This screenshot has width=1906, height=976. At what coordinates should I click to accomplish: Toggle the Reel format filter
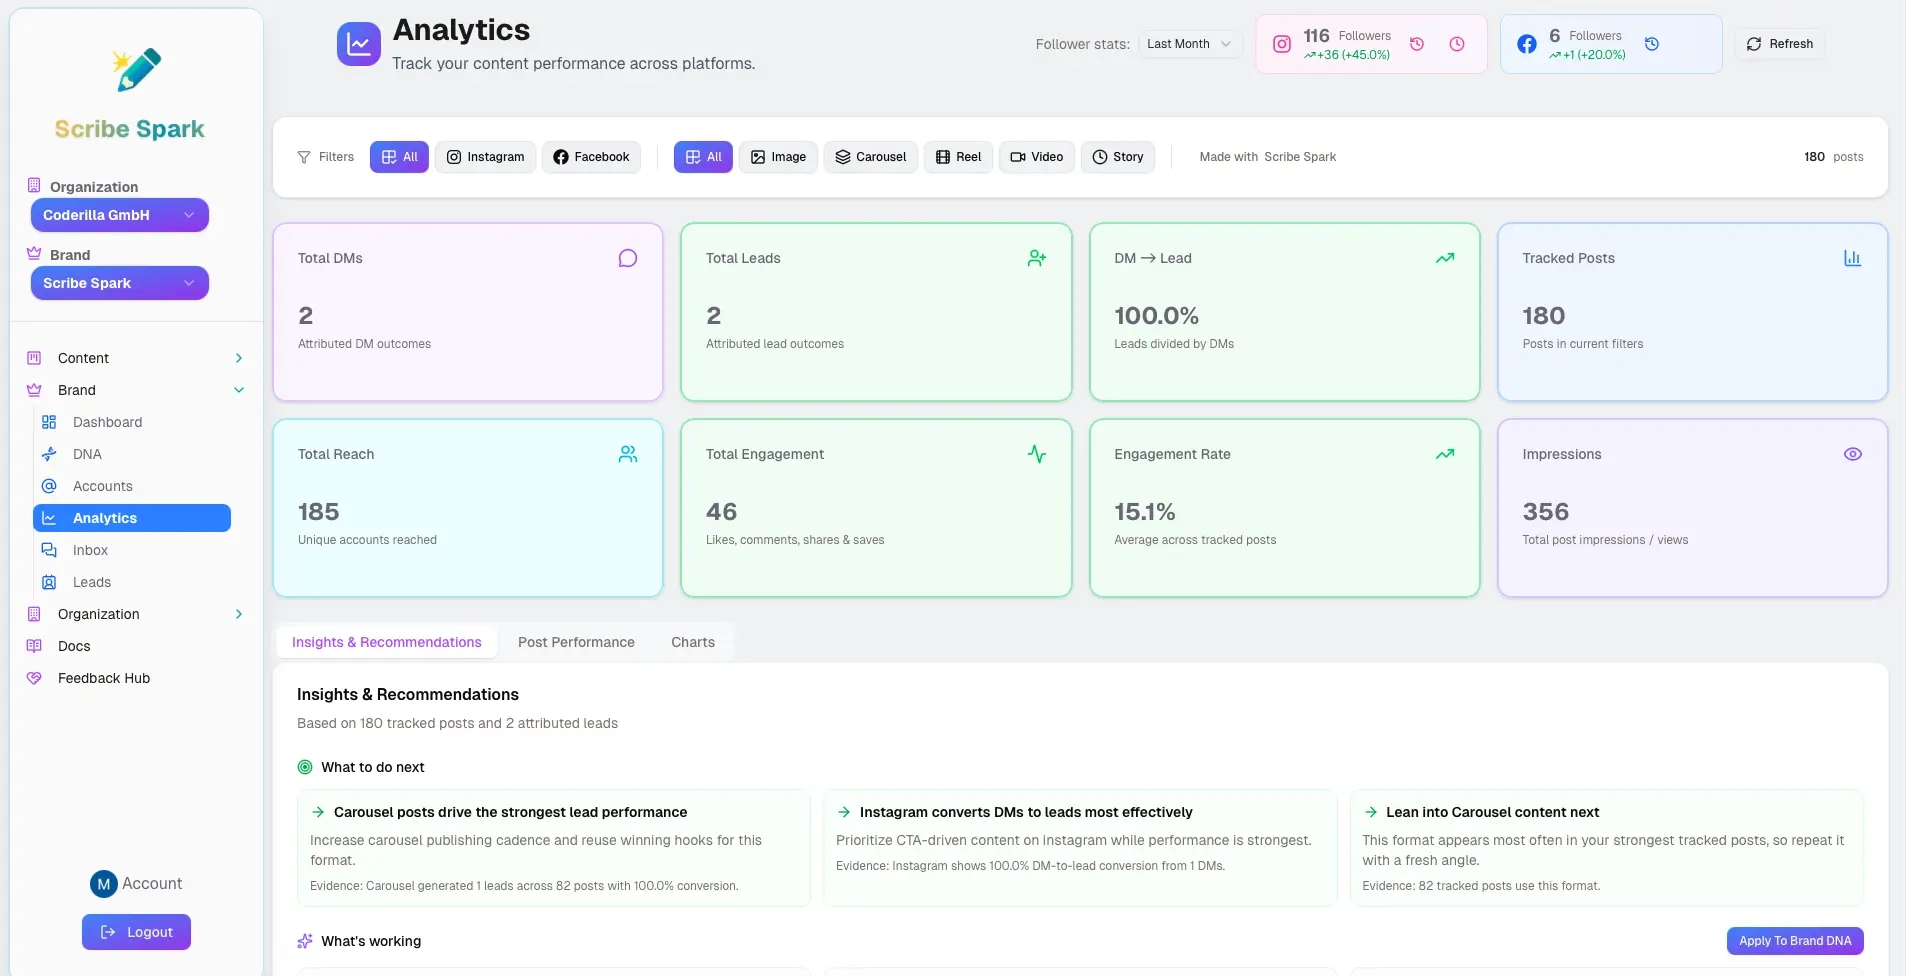point(958,157)
